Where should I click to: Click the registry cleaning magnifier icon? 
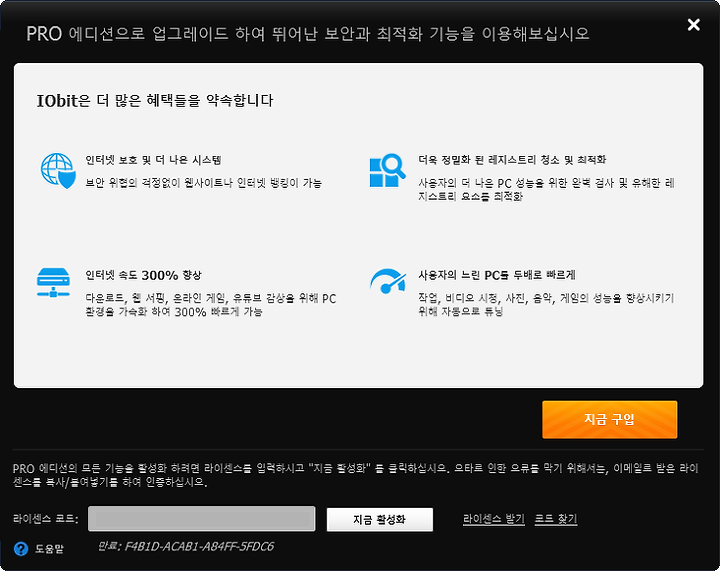[388, 170]
